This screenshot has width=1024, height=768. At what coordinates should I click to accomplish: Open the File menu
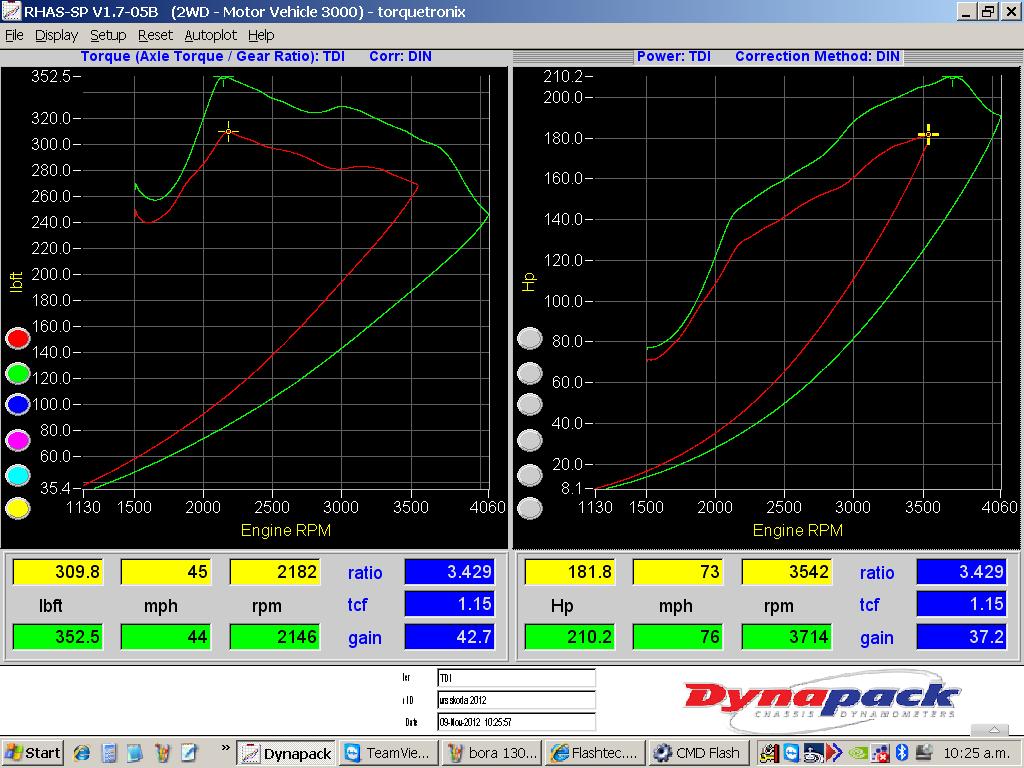pyautogui.click(x=14, y=35)
